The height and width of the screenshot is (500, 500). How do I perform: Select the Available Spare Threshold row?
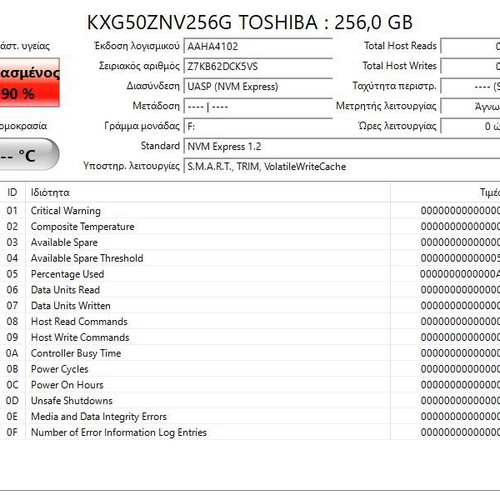(250, 258)
